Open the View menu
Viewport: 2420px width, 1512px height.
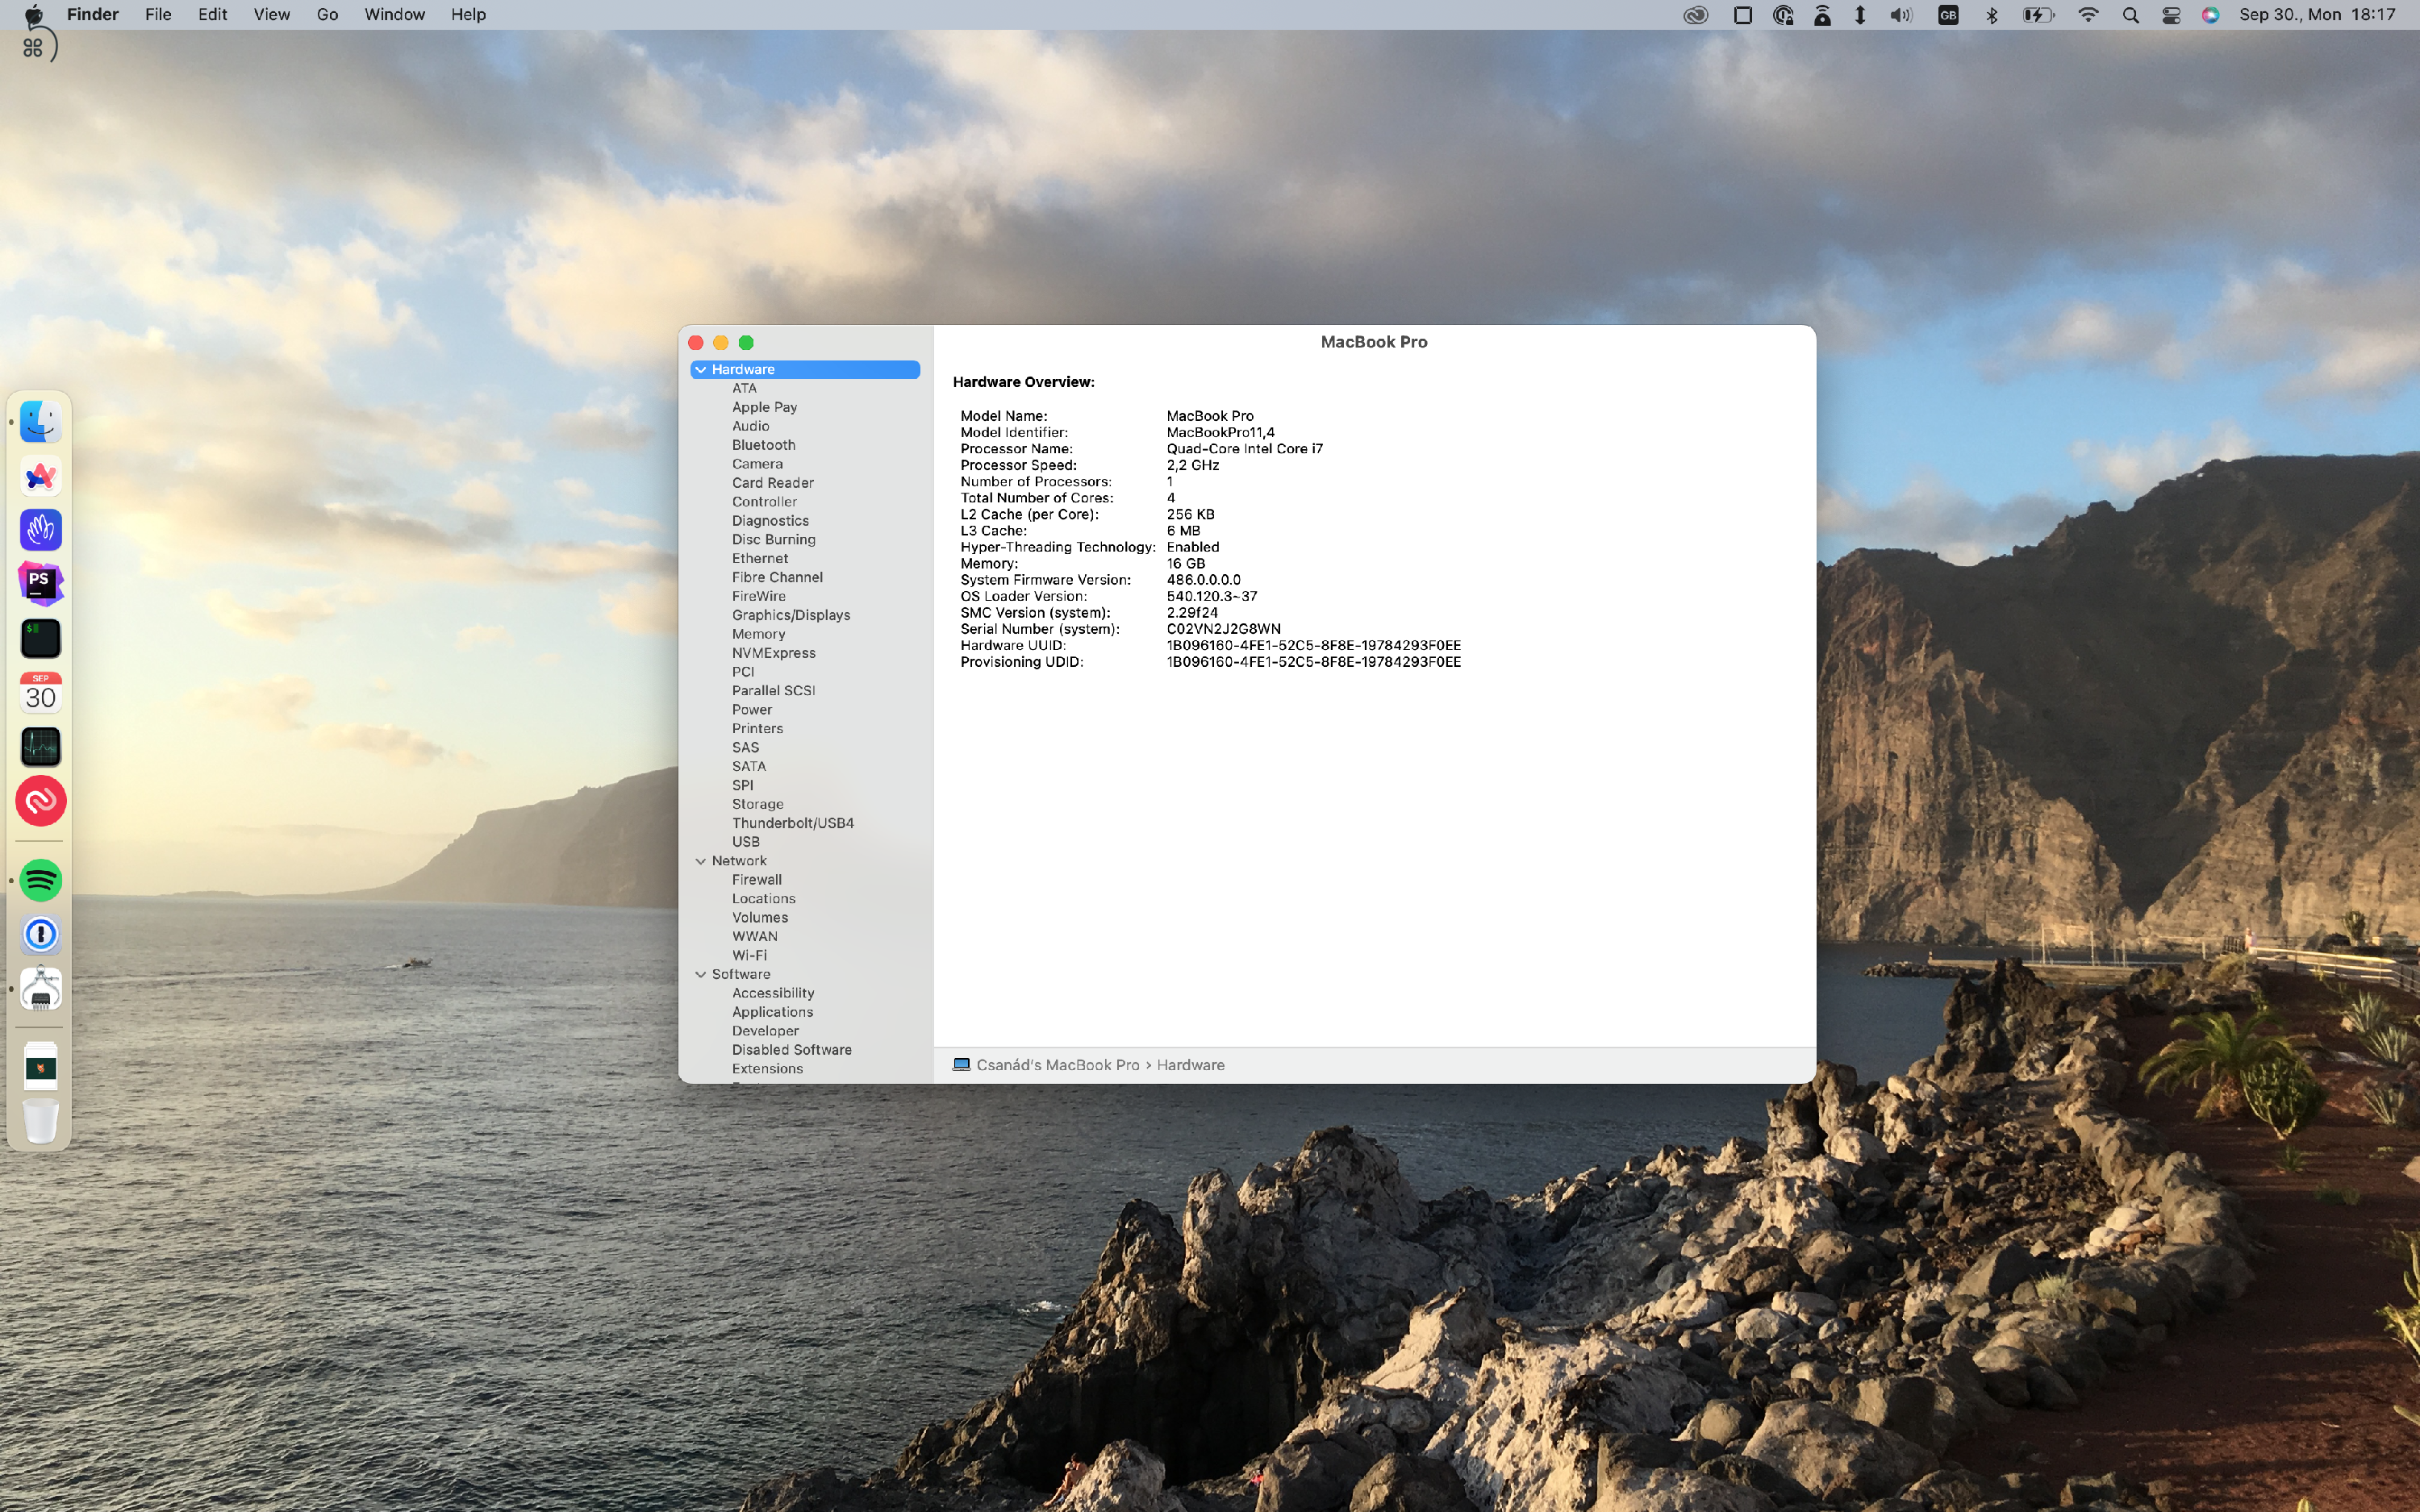coord(272,14)
